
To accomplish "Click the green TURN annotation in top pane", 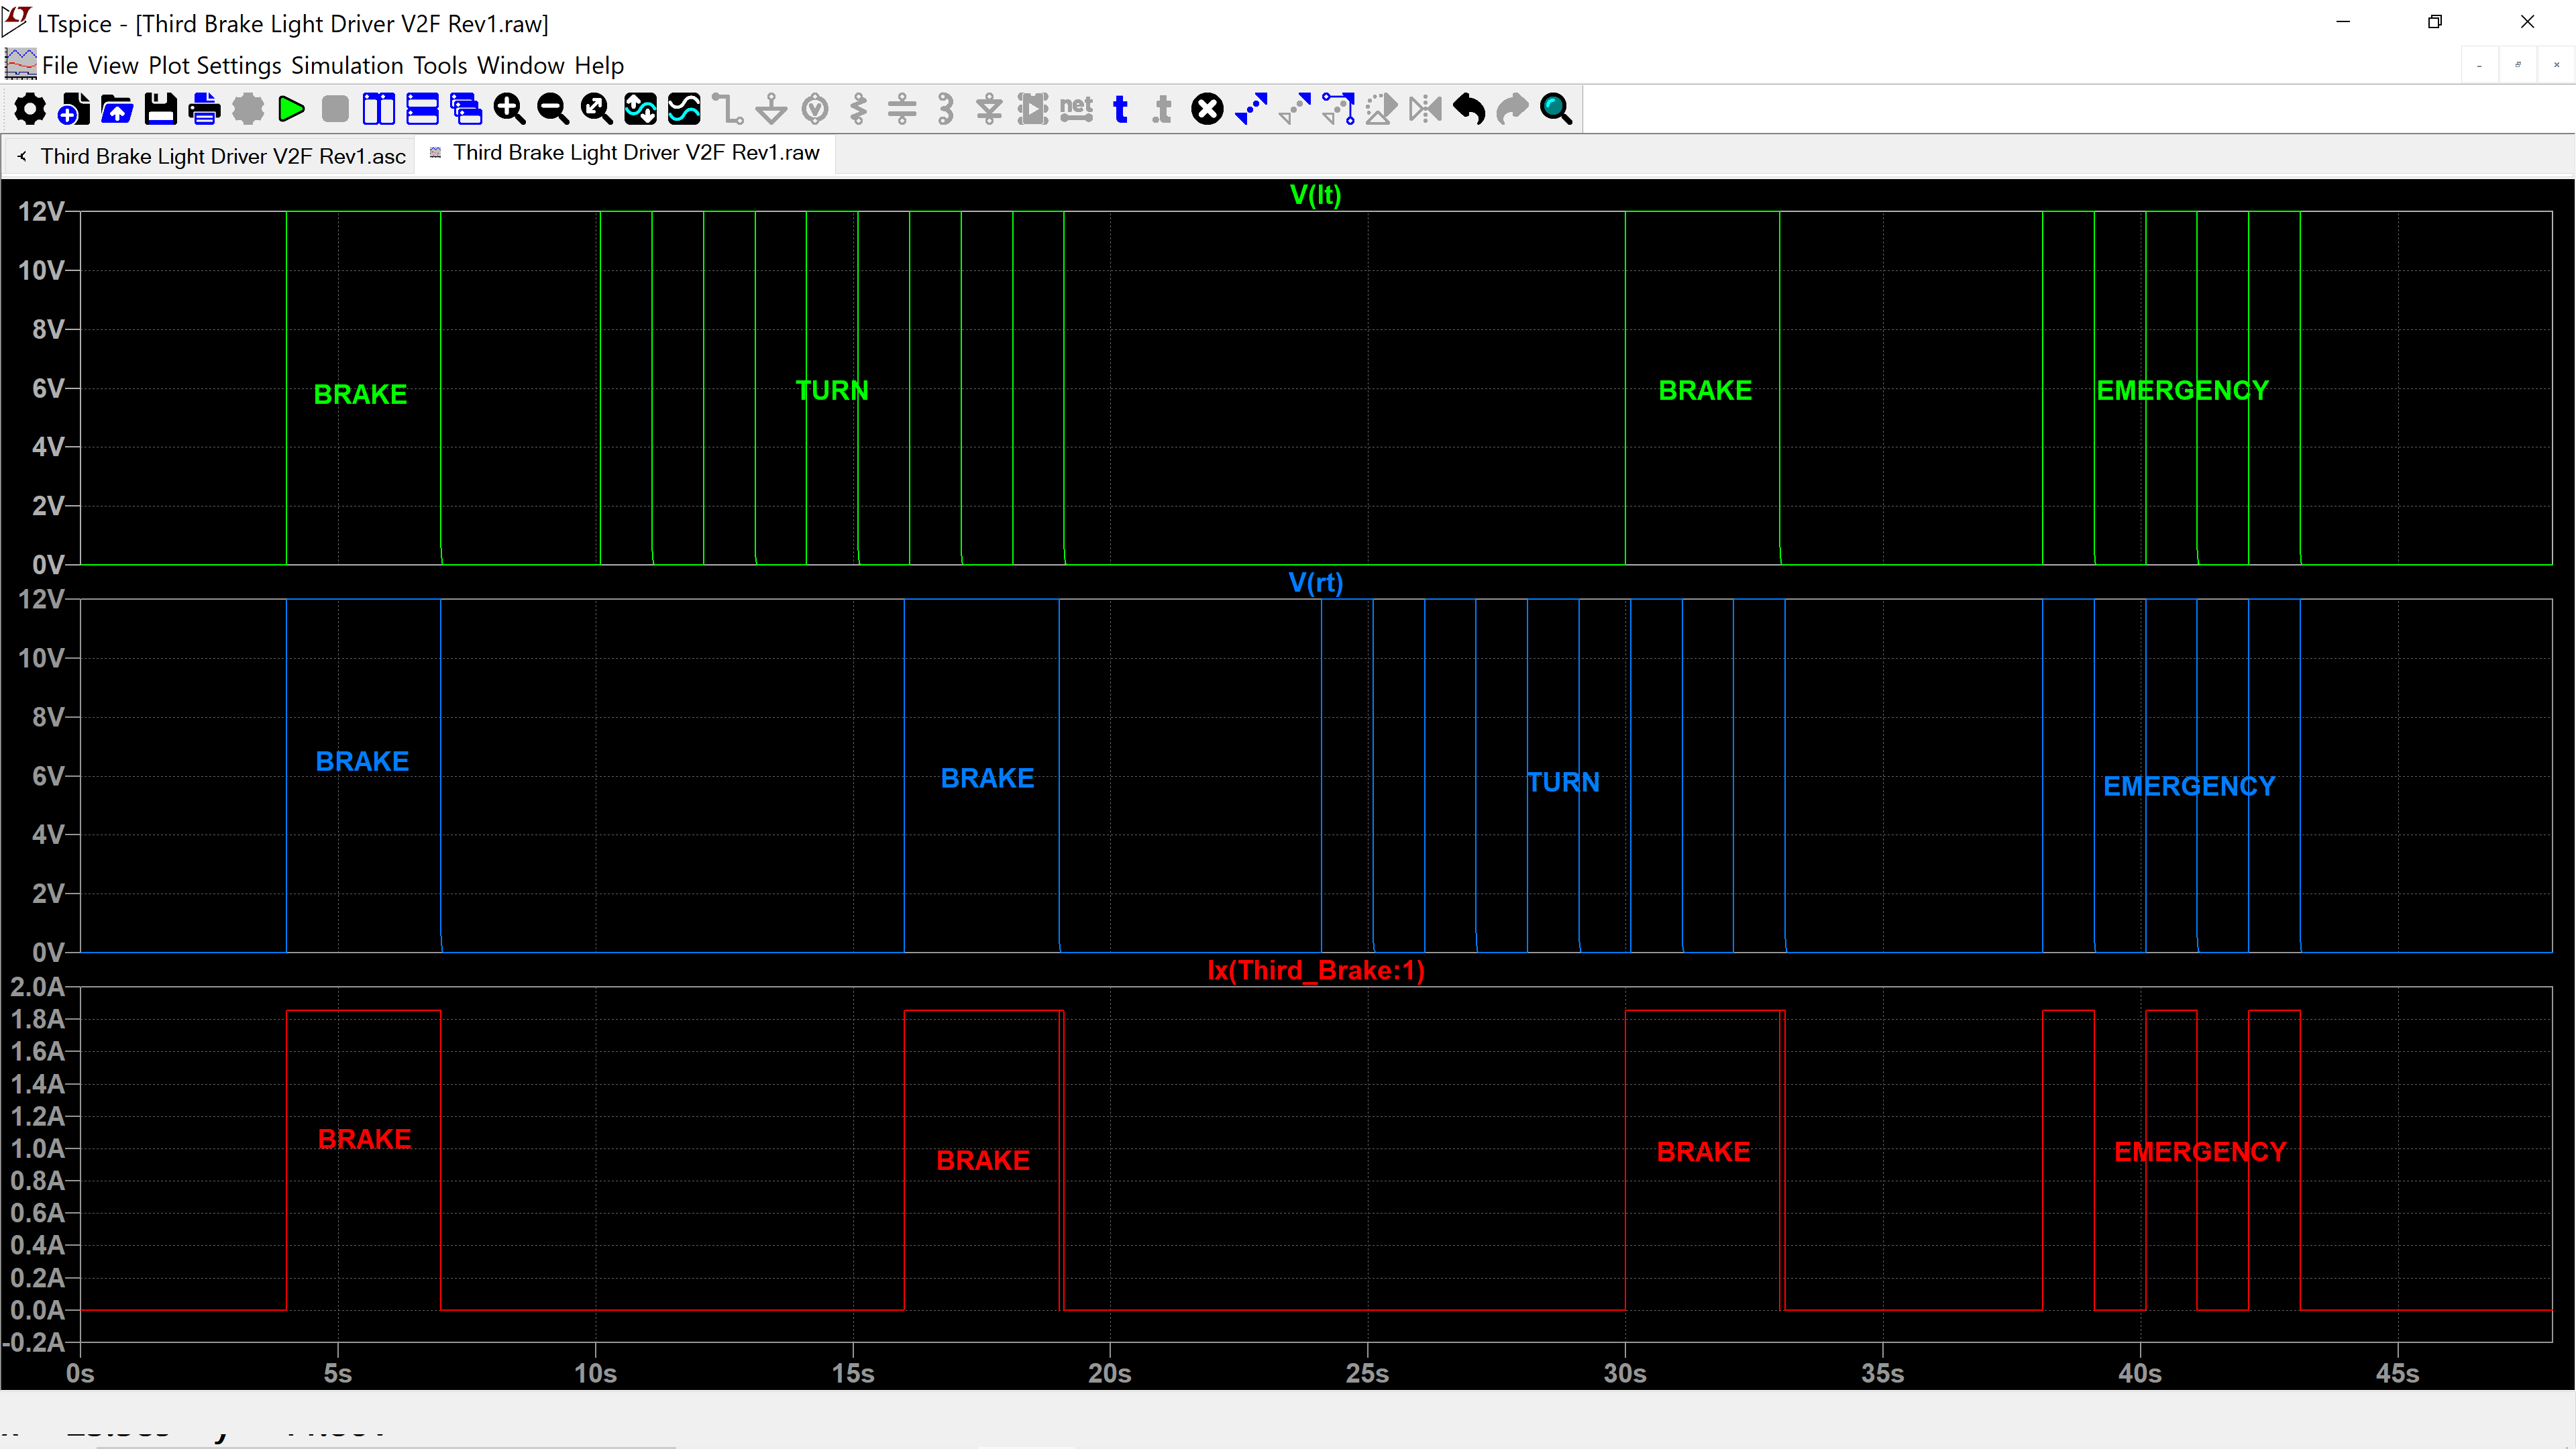I will pyautogui.click(x=832, y=391).
